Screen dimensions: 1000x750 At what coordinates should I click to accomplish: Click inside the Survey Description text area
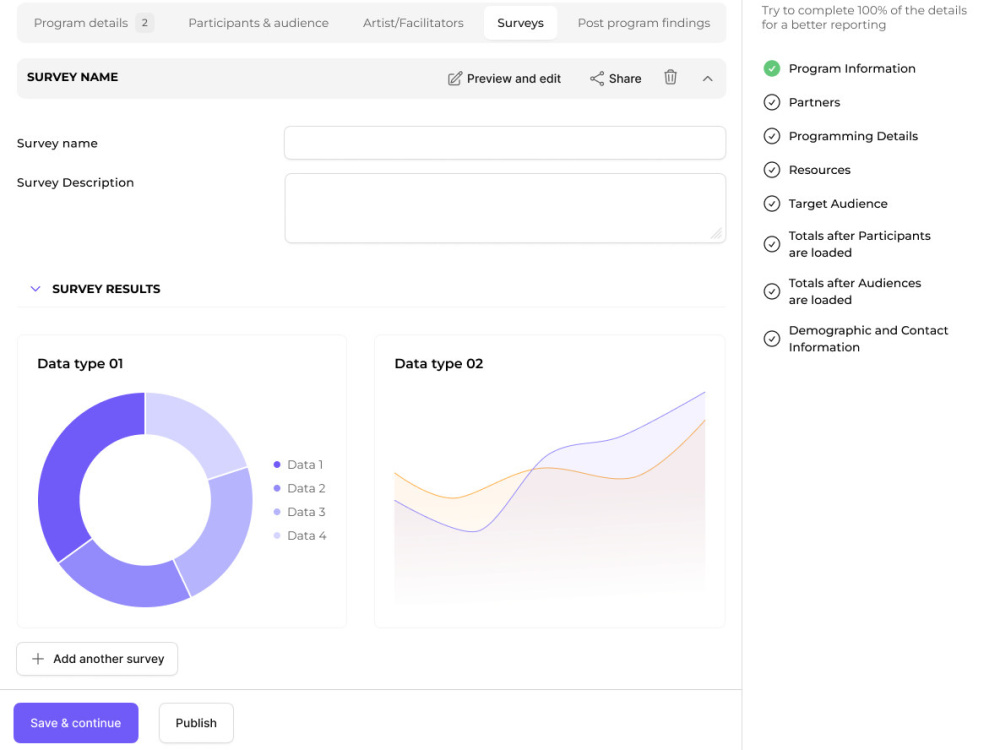[504, 205]
